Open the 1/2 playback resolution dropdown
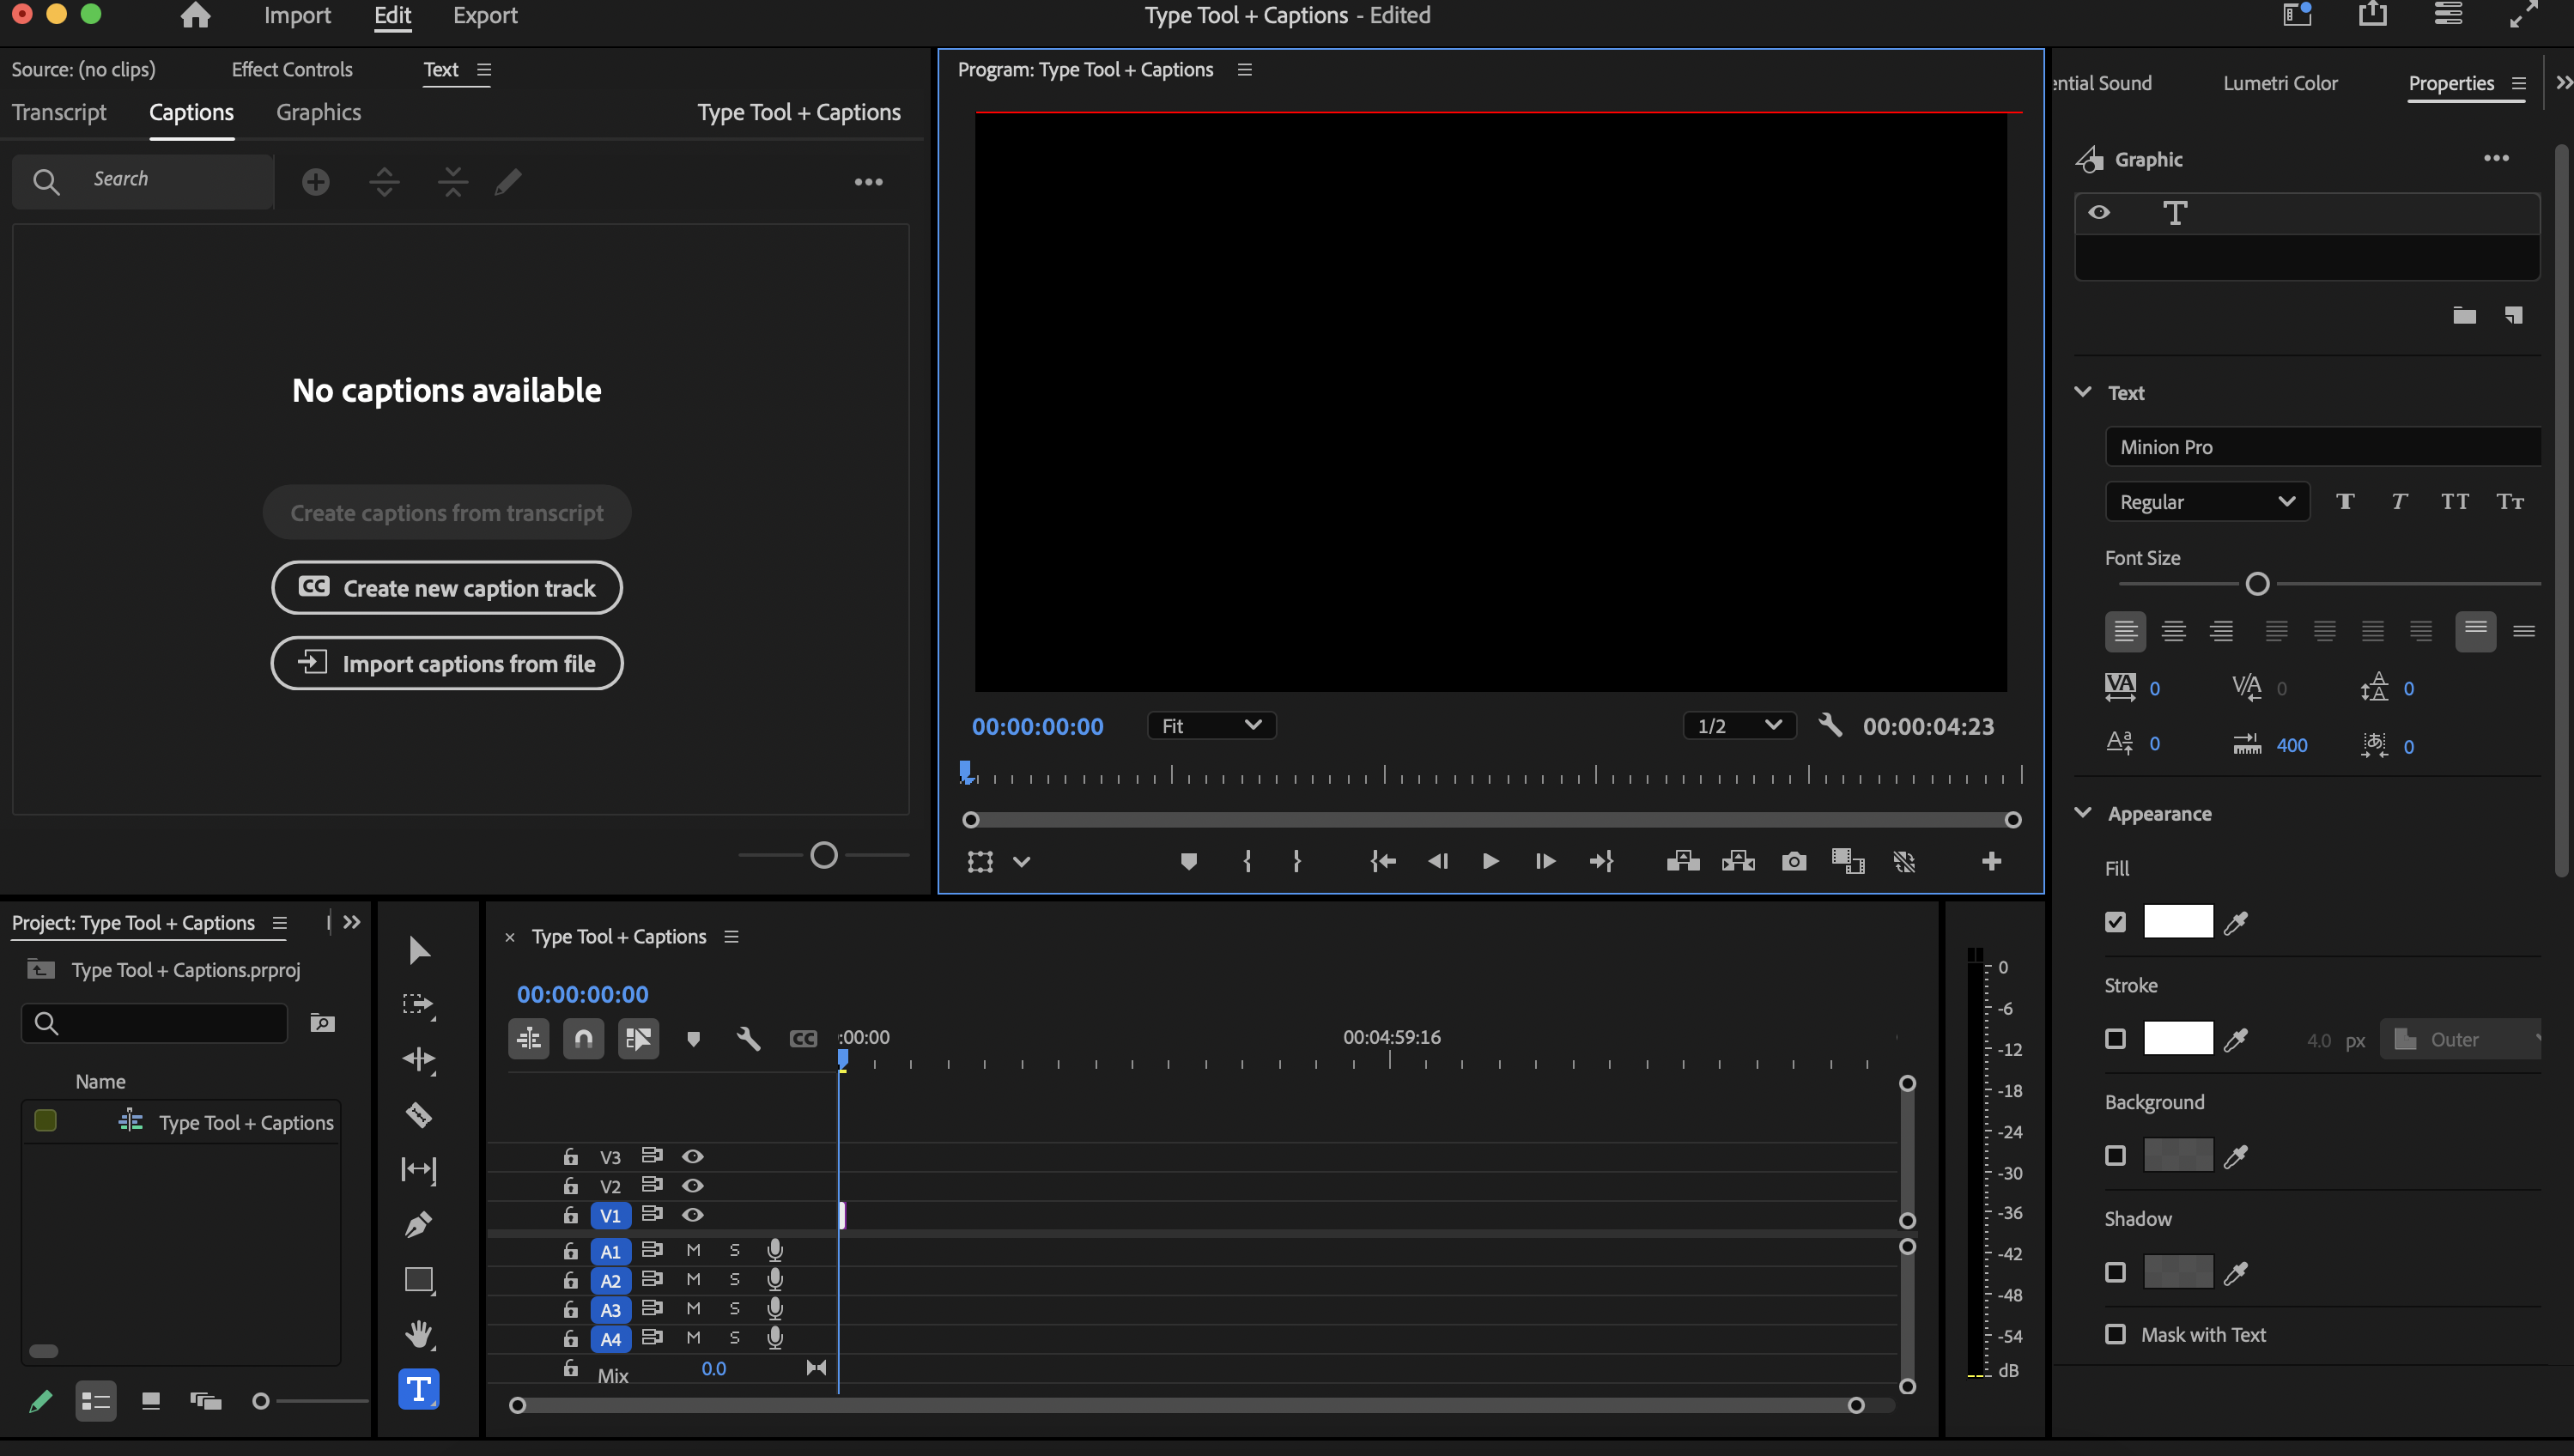The image size is (2574, 1456). point(1738,725)
